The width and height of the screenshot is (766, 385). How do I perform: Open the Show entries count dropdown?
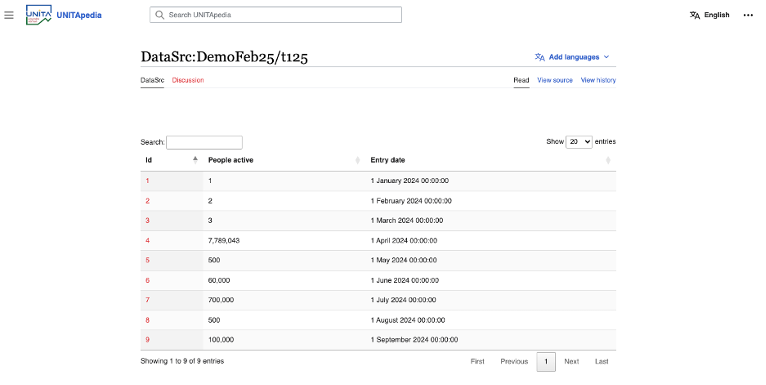[x=579, y=142]
